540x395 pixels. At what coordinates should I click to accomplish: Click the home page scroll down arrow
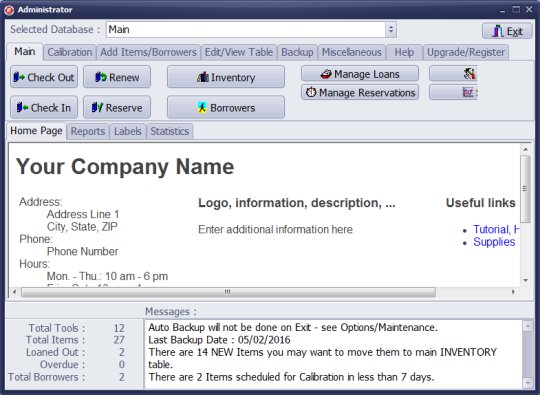(x=525, y=280)
